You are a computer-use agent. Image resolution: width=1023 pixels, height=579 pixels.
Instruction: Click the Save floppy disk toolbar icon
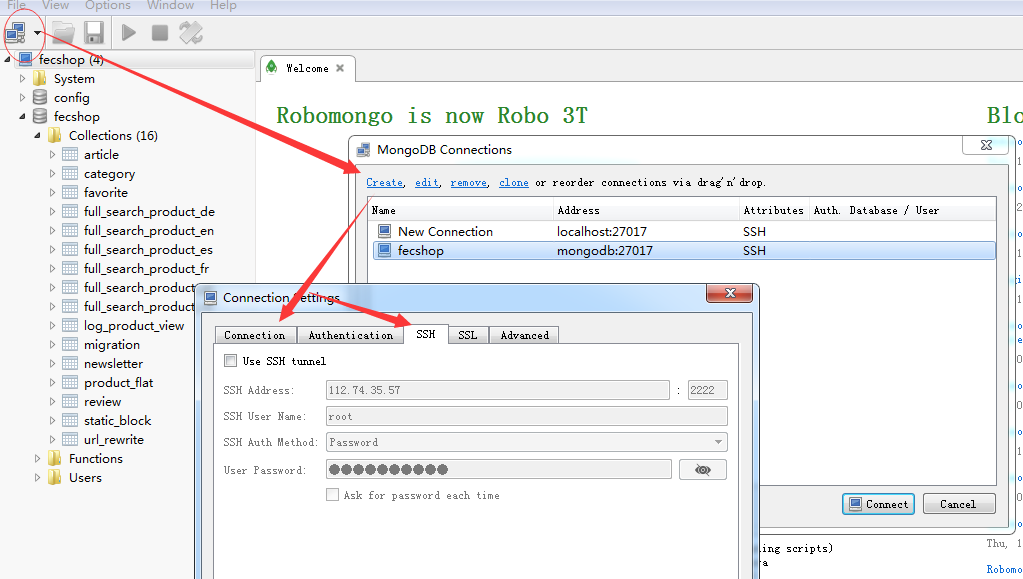coord(94,32)
